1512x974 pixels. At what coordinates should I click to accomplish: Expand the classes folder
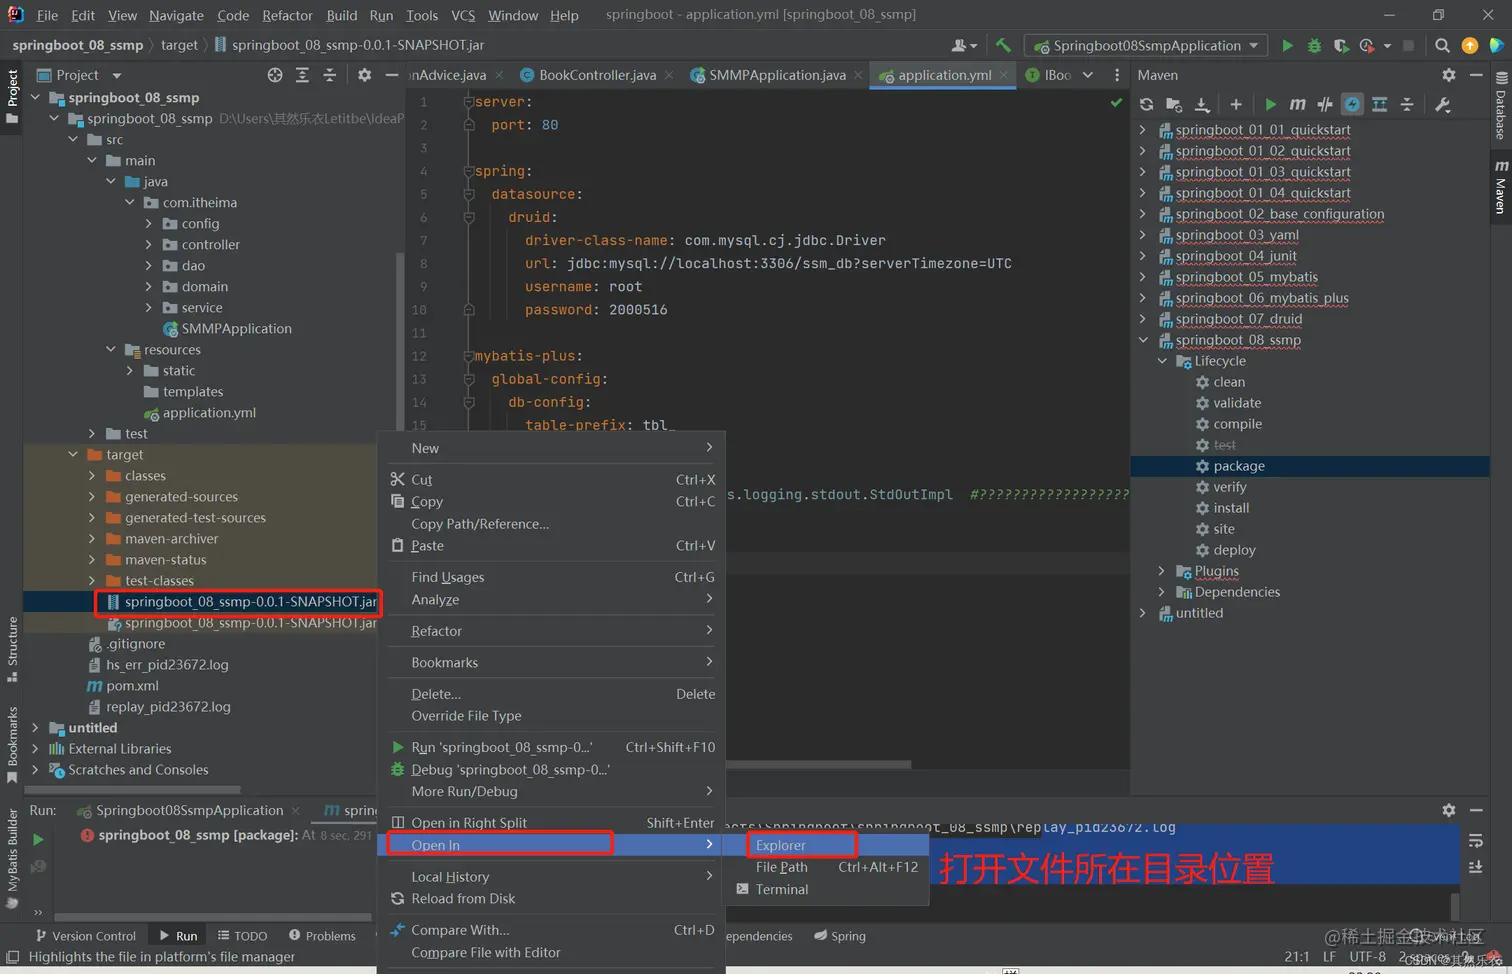[x=92, y=476]
